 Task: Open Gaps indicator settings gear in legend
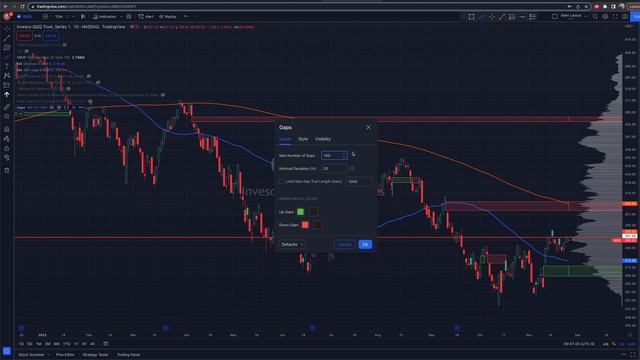pyautogui.click(x=59, y=107)
